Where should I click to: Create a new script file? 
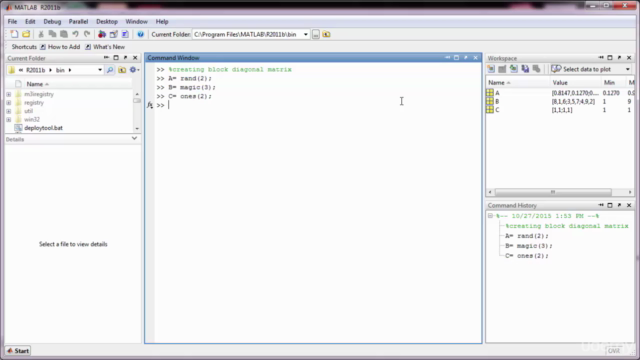14,34
